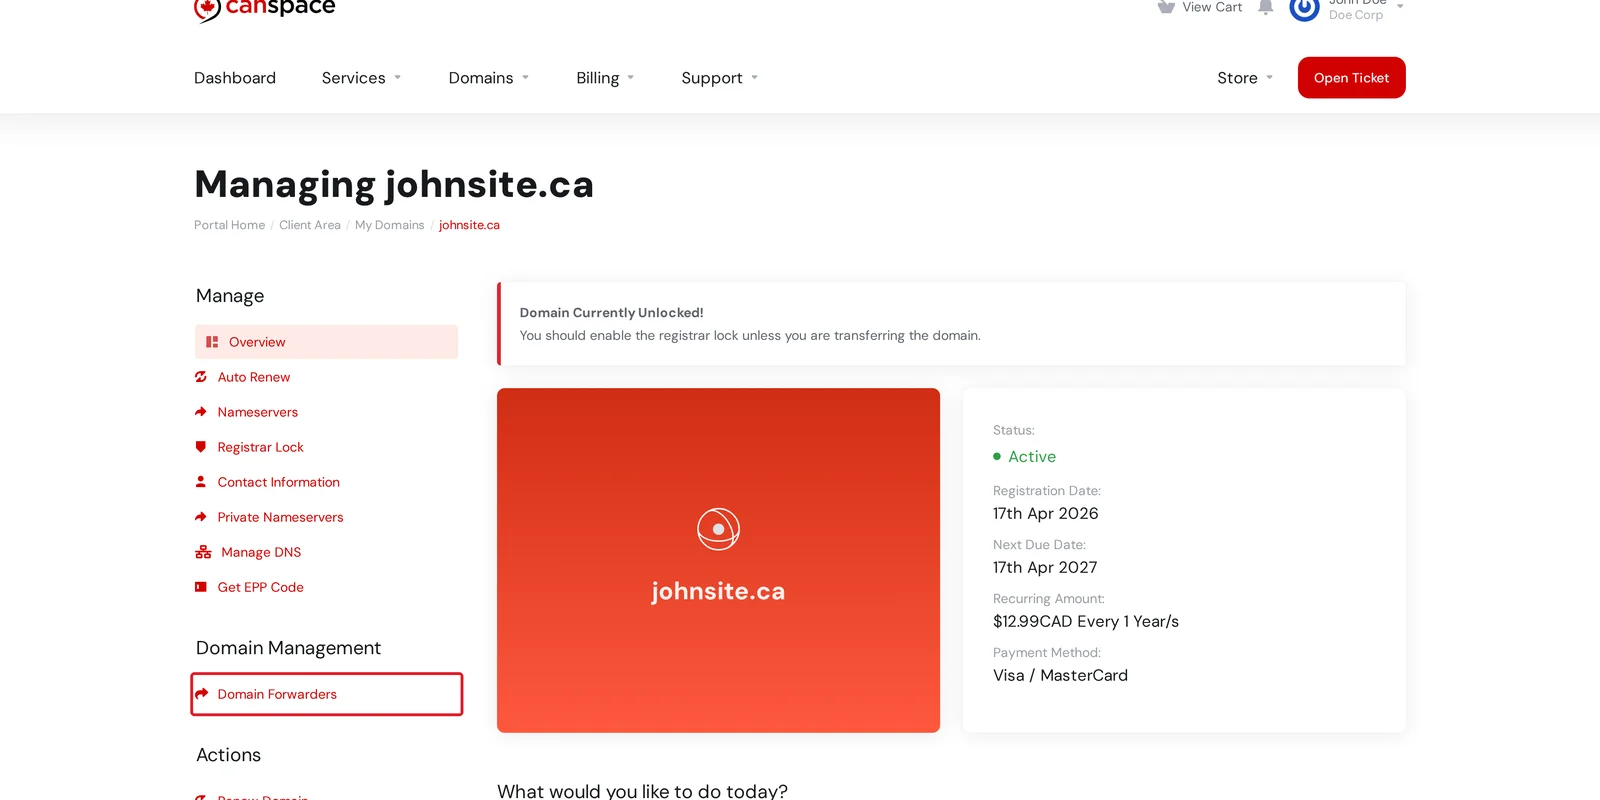The height and width of the screenshot is (800, 1600).
Task: Click the user avatar icon
Action: [x=1304, y=9]
